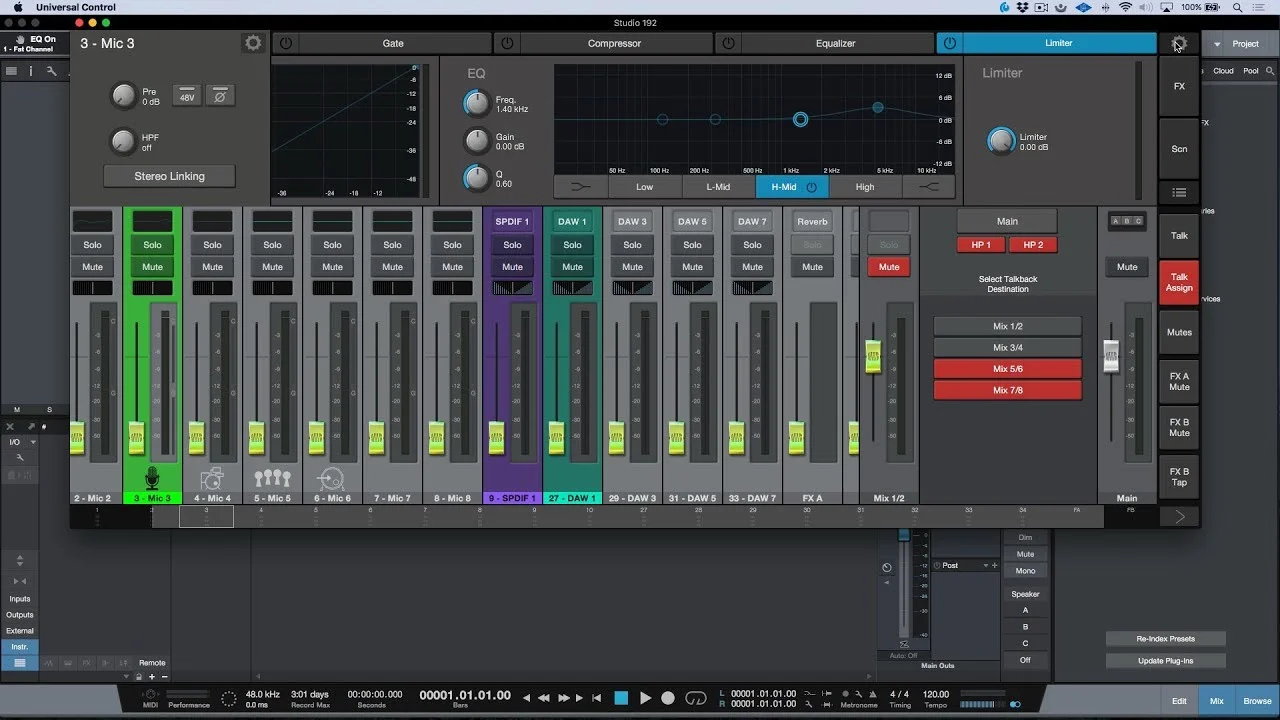Viewport: 1280px width, 720px height.
Task: Select the Low EQ band
Action: pos(645,187)
